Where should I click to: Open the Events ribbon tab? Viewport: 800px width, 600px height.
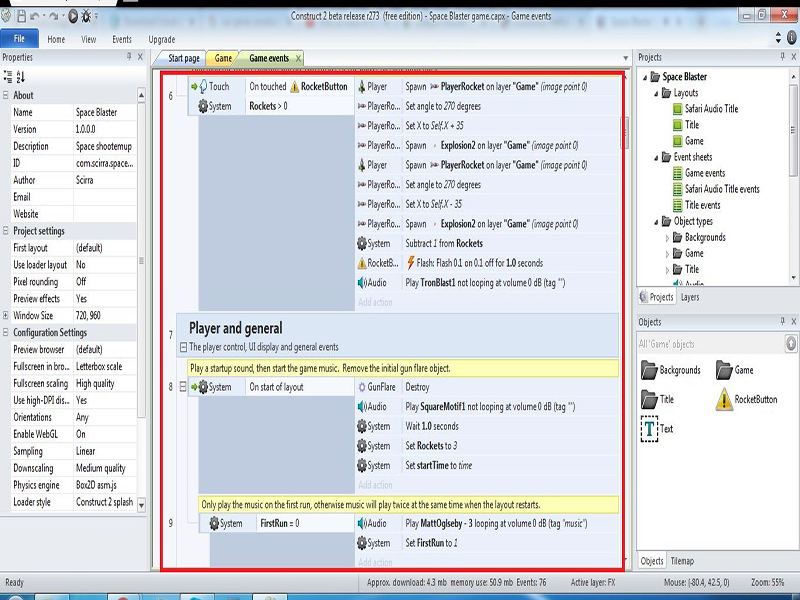click(122, 39)
